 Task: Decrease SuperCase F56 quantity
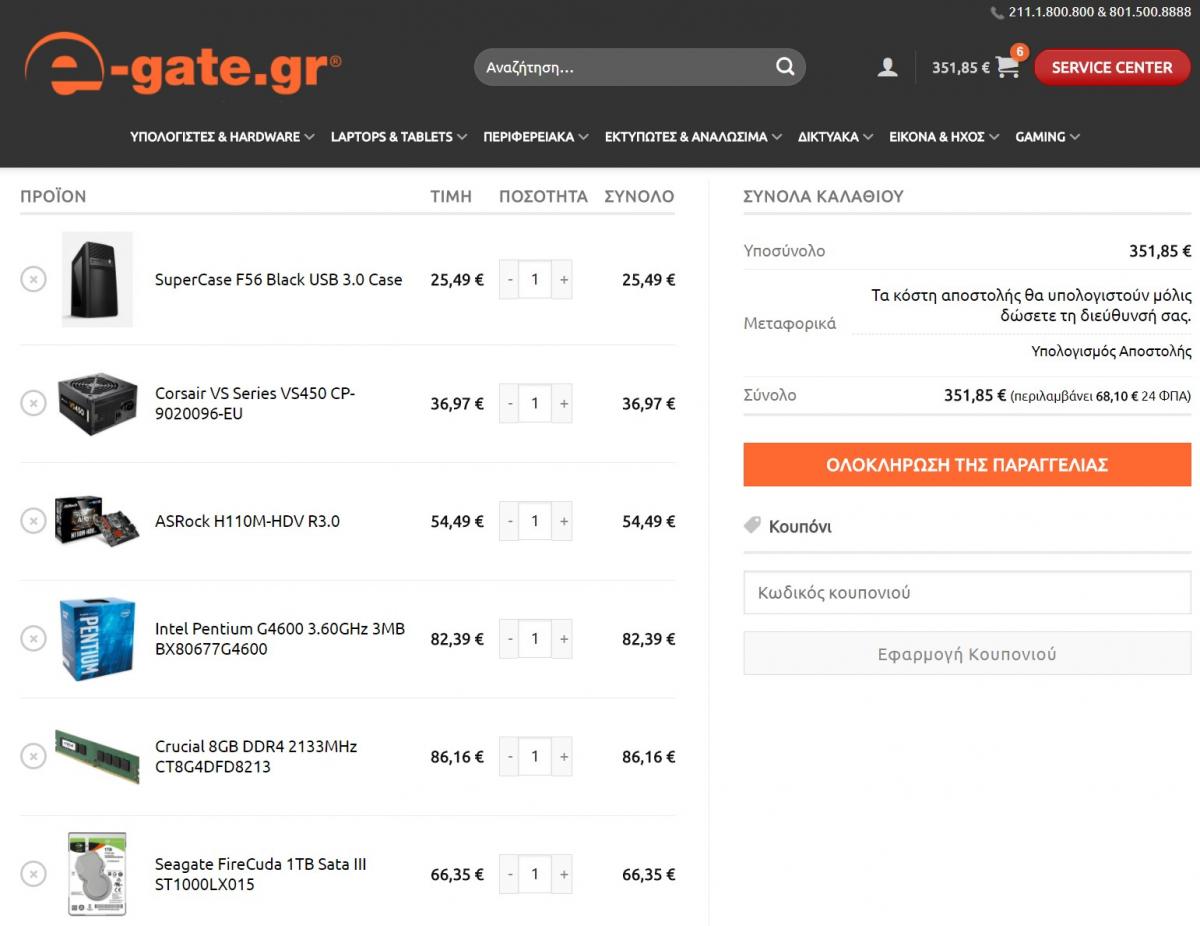pyautogui.click(x=510, y=280)
